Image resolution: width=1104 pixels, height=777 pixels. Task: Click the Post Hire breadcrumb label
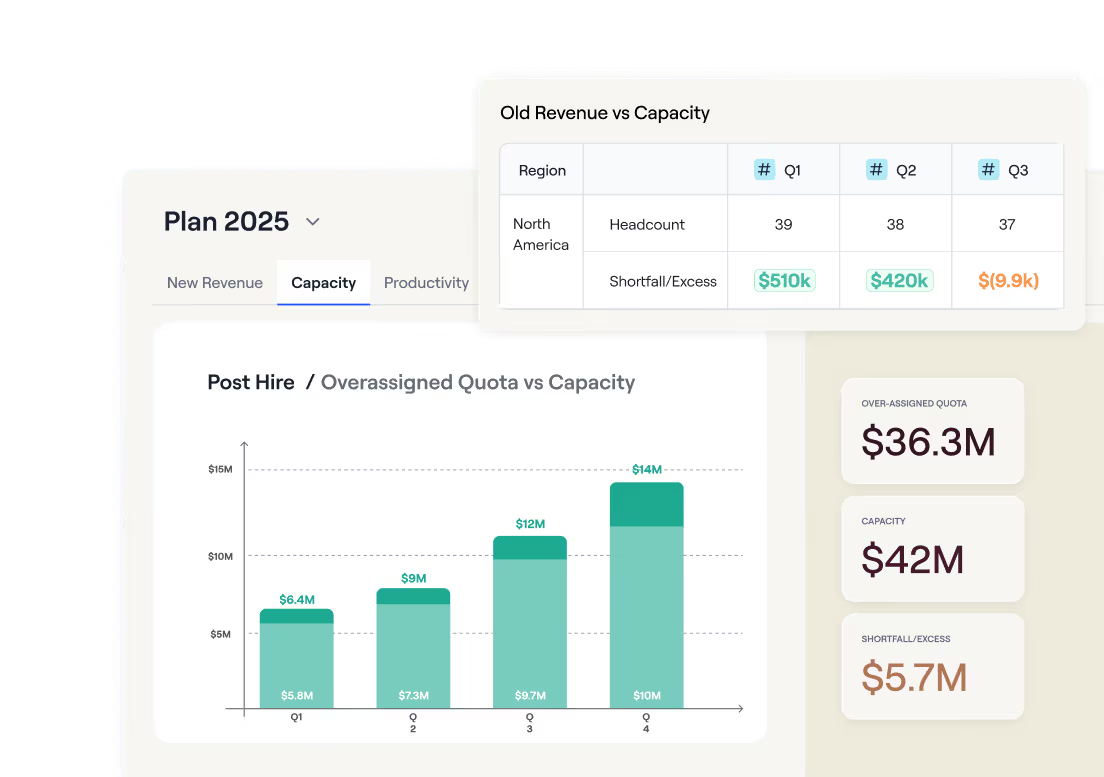click(x=251, y=382)
